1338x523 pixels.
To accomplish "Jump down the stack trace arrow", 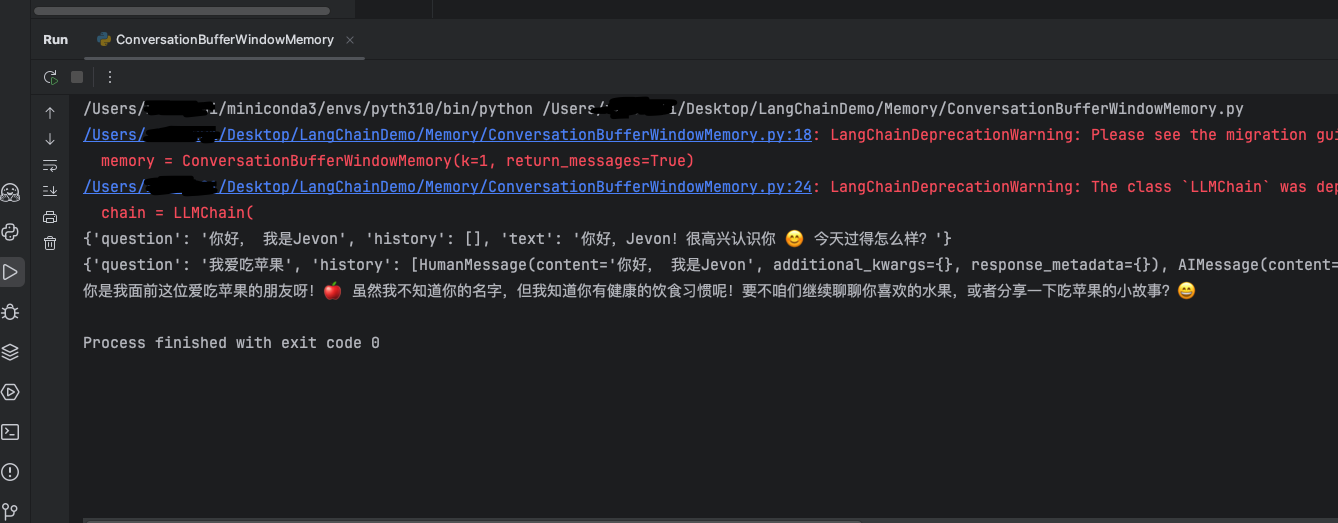I will click(x=50, y=139).
